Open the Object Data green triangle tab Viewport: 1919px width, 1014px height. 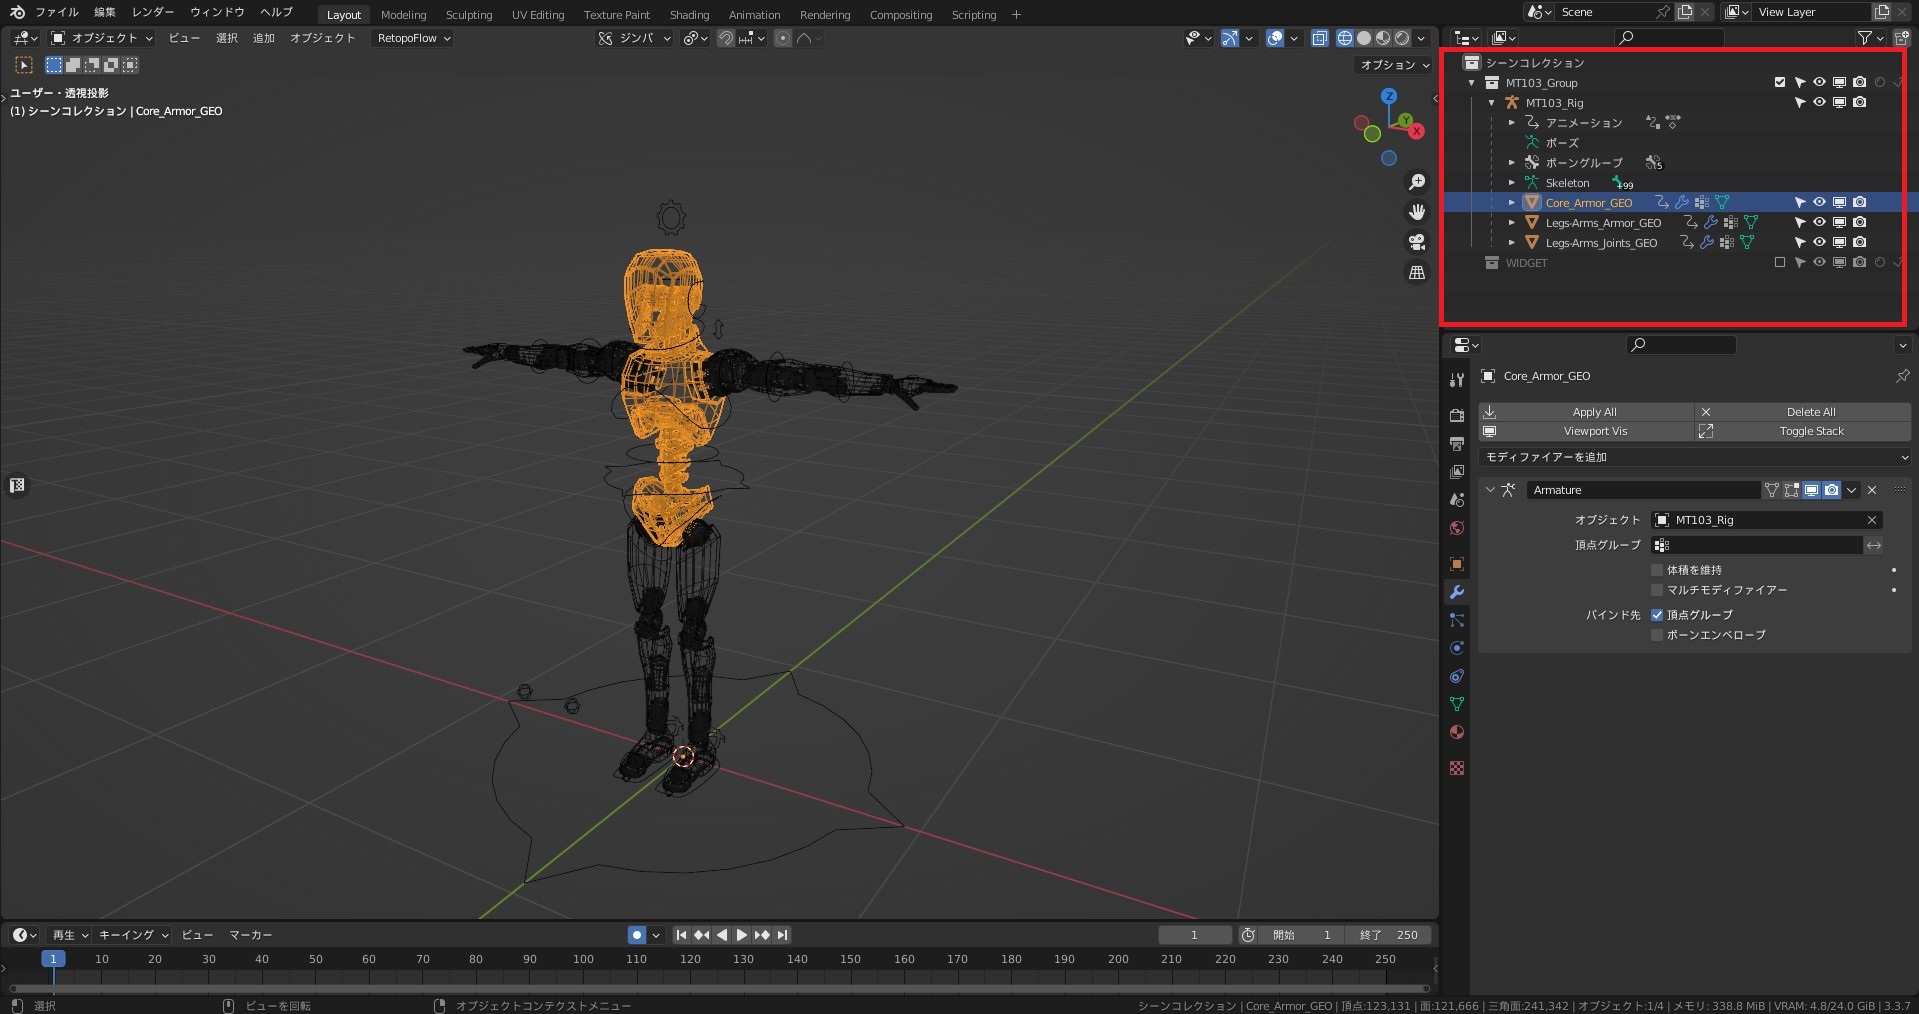point(1457,704)
